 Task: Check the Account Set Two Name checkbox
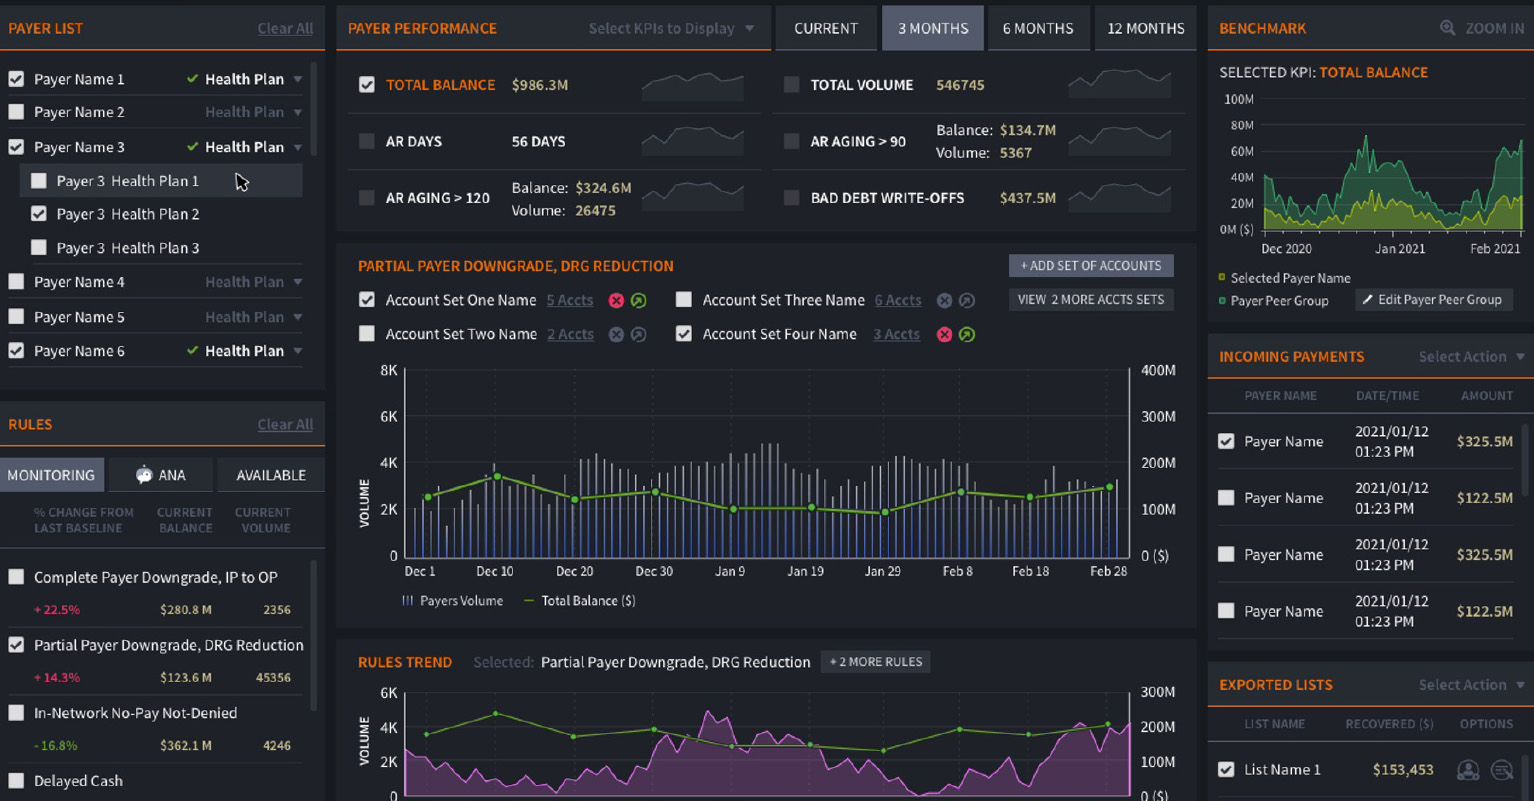(x=367, y=334)
